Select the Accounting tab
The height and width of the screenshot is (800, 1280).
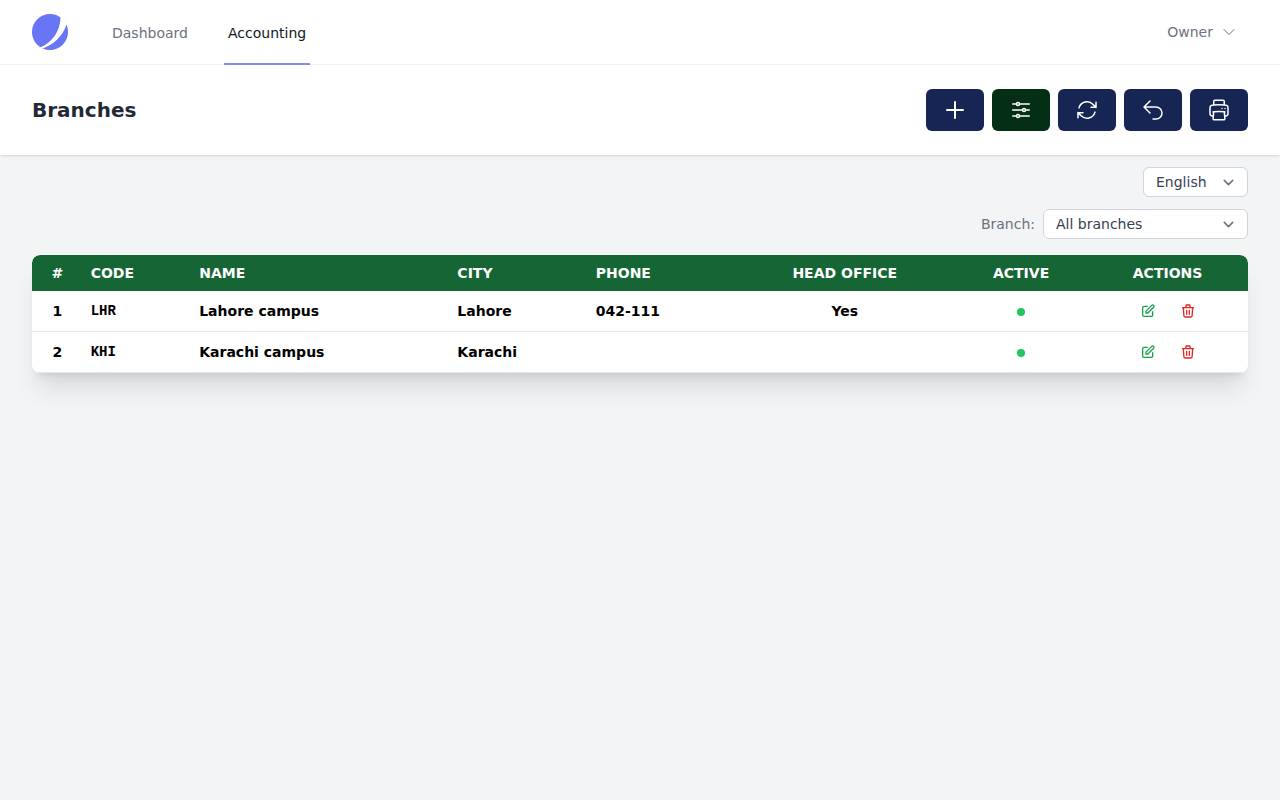tap(267, 33)
